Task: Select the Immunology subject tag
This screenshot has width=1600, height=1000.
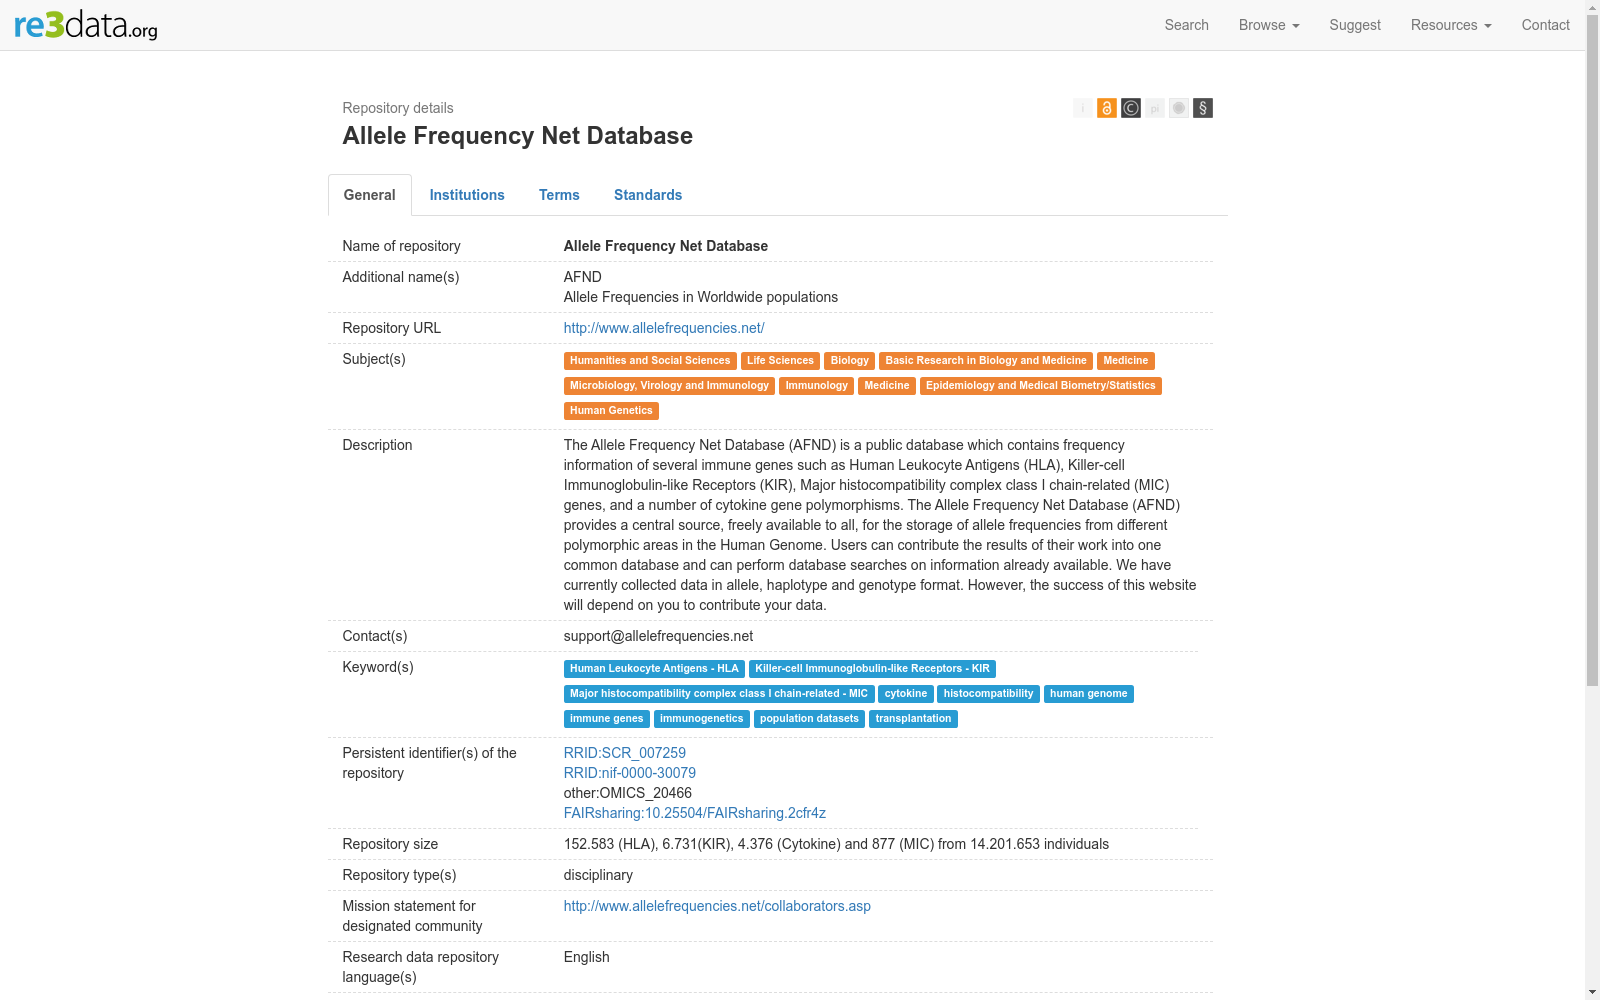Action: pos(817,386)
